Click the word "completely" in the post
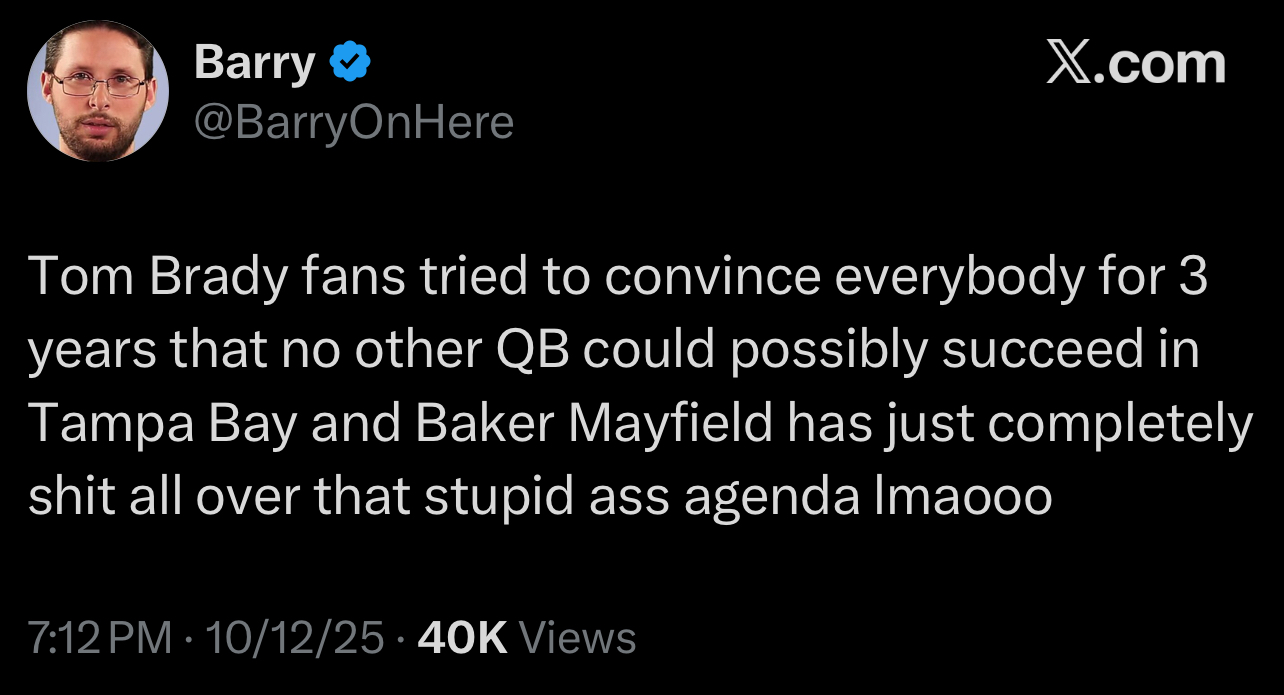This screenshot has width=1284, height=695. [1120, 426]
